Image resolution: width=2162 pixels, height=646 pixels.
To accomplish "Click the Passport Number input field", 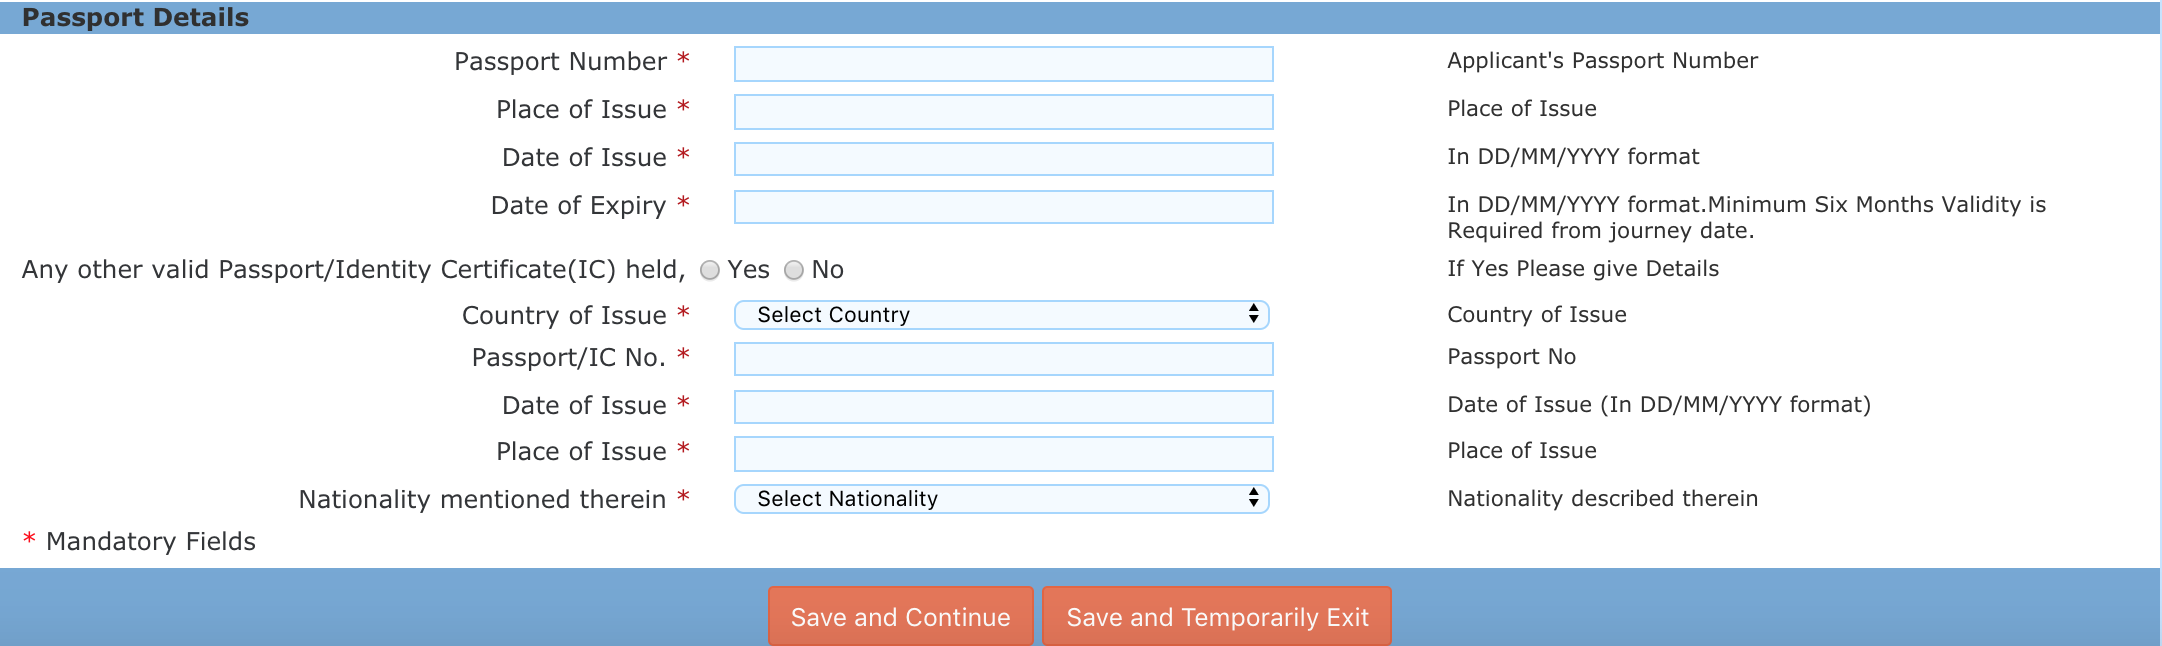I will (x=1003, y=63).
